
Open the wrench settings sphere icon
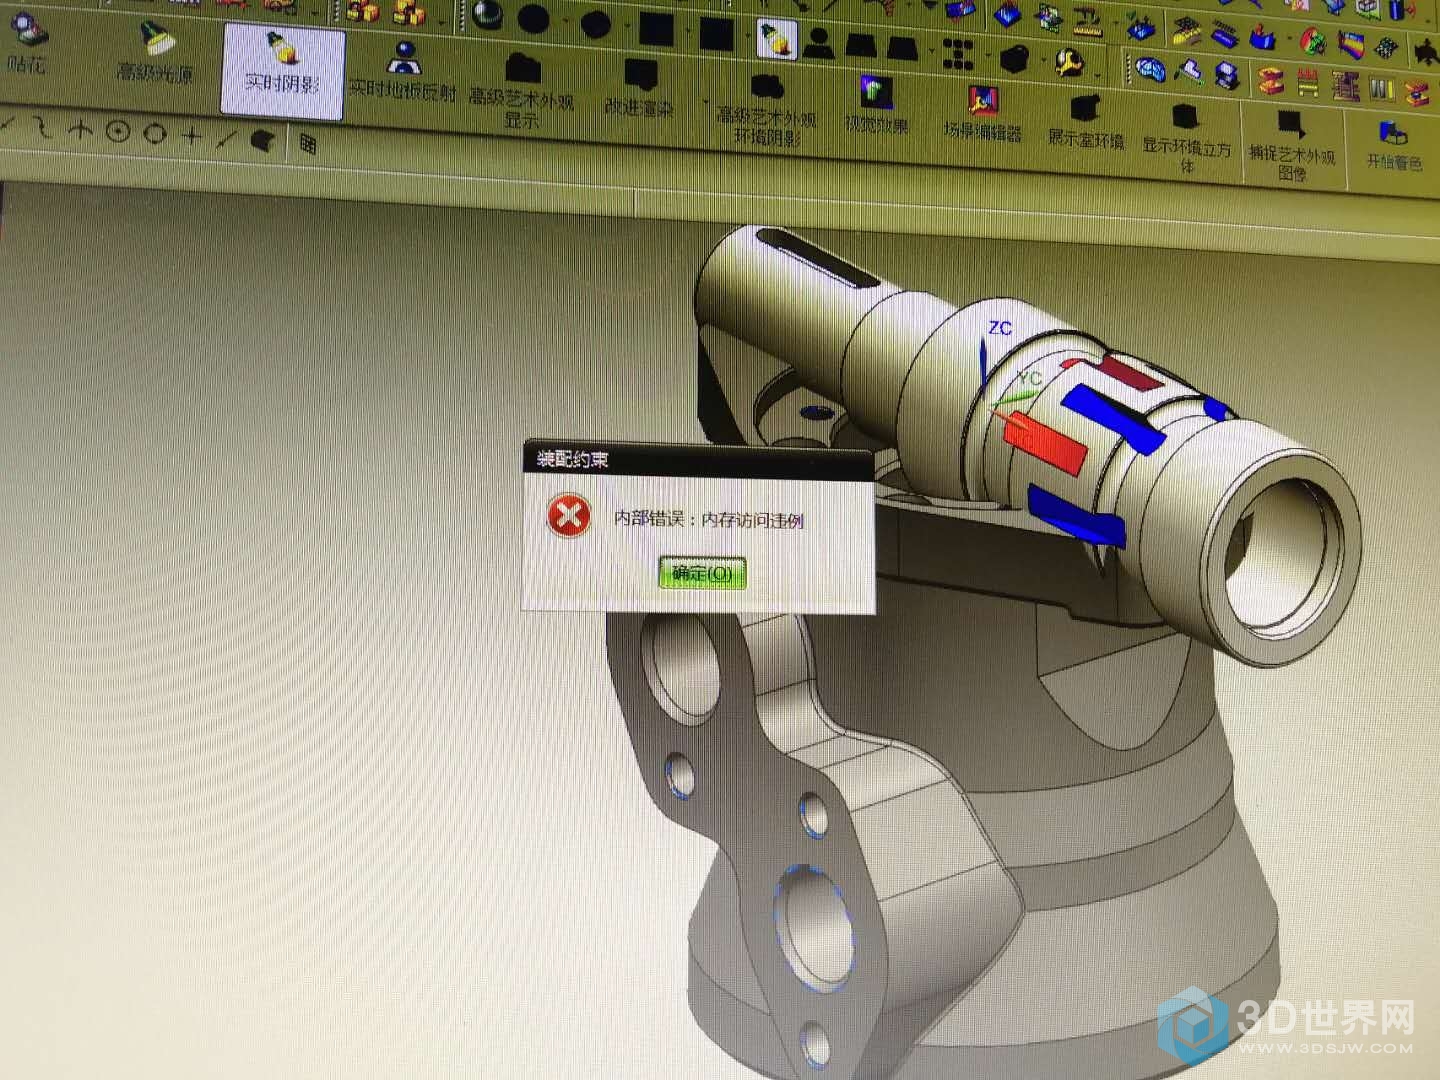[1069, 62]
